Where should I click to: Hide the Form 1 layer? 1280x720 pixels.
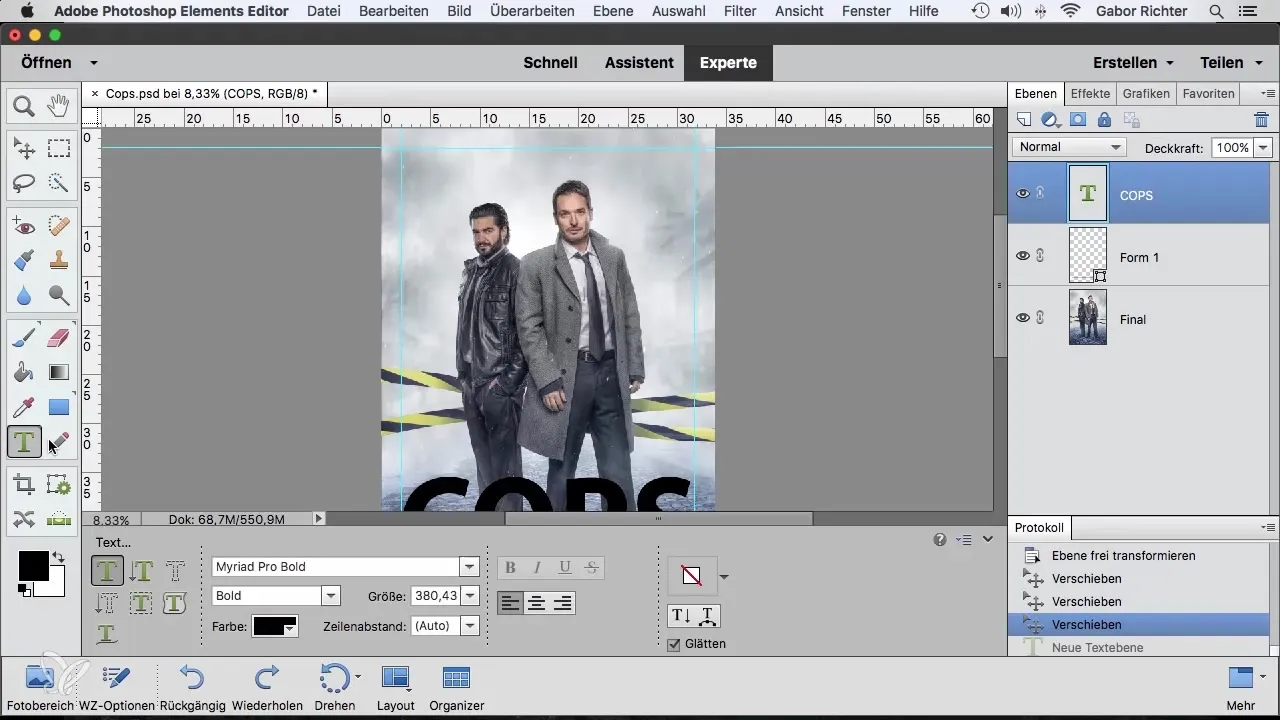pyautogui.click(x=1023, y=256)
